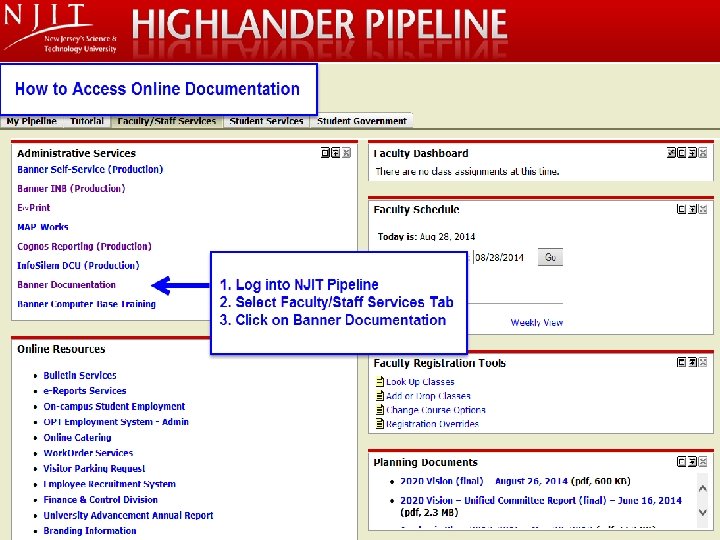Viewport: 720px width, 540px height.
Task: Click the Faculty Dashboard edit icon
Action: click(671, 153)
